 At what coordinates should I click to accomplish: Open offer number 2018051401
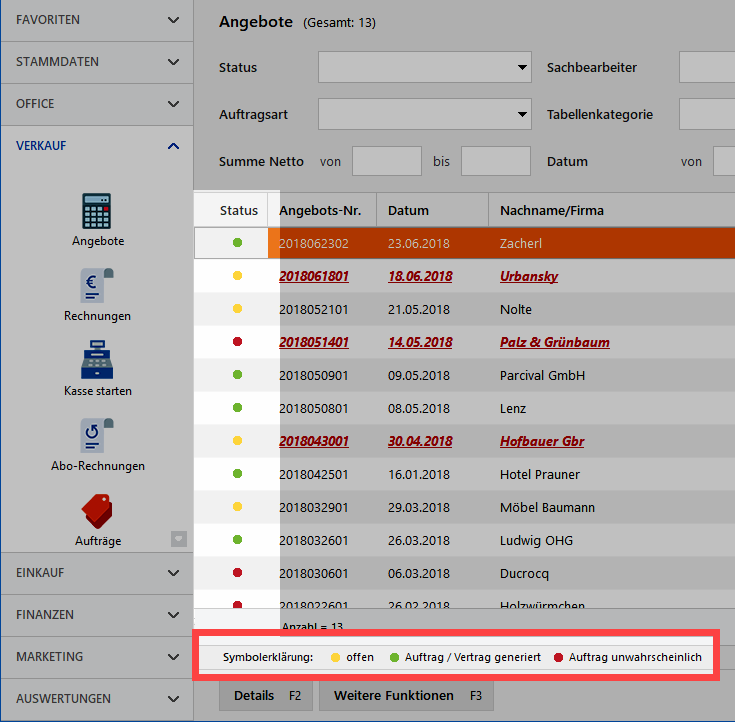pyautogui.click(x=314, y=343)
